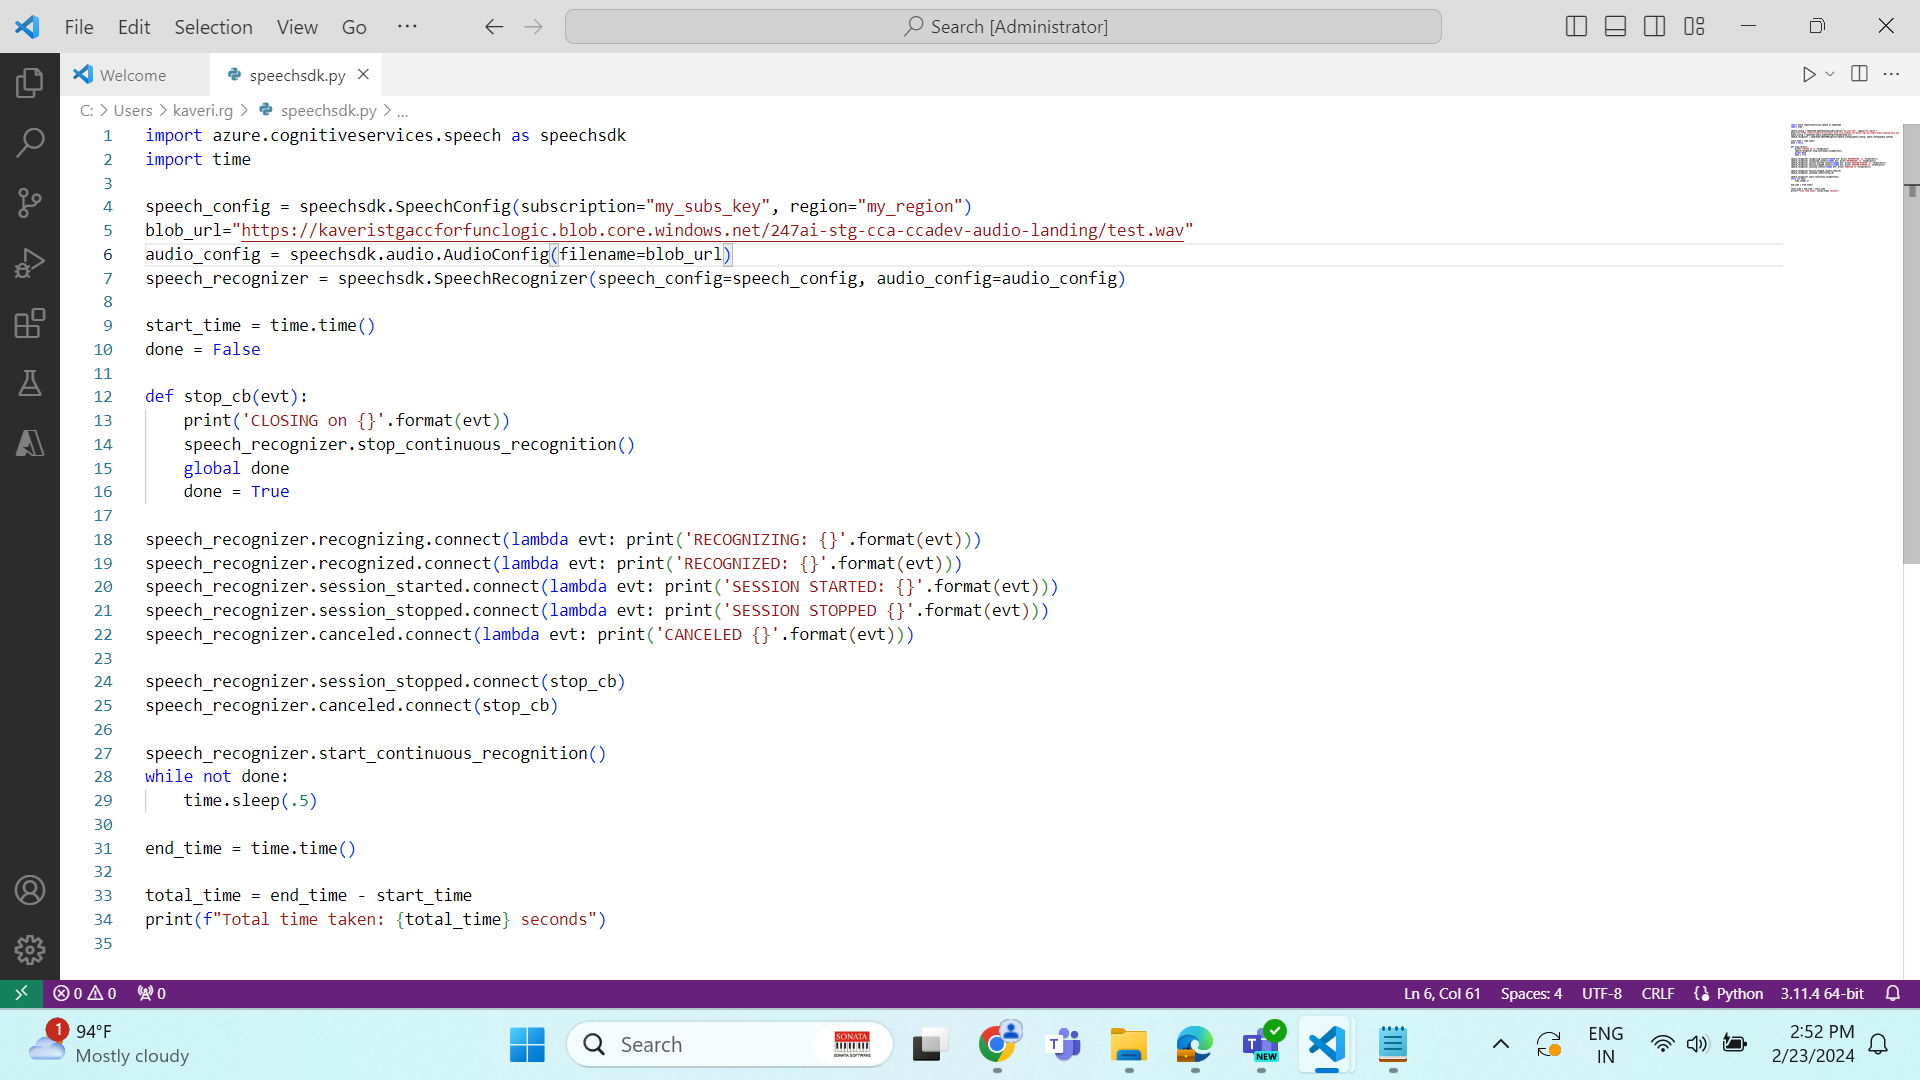
Task: Click the VS Code logo menu icon
Action: point(27,27)
